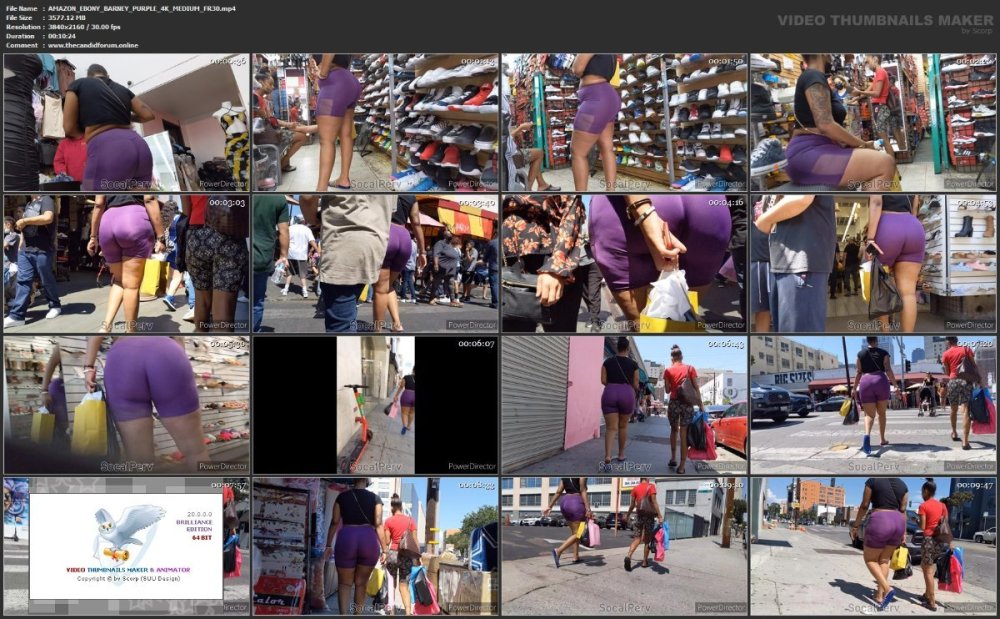This screenshot has width=1000, height=619.
Task: Open the frame stamped 00:03:03
Action: click(x=126, y=264)
